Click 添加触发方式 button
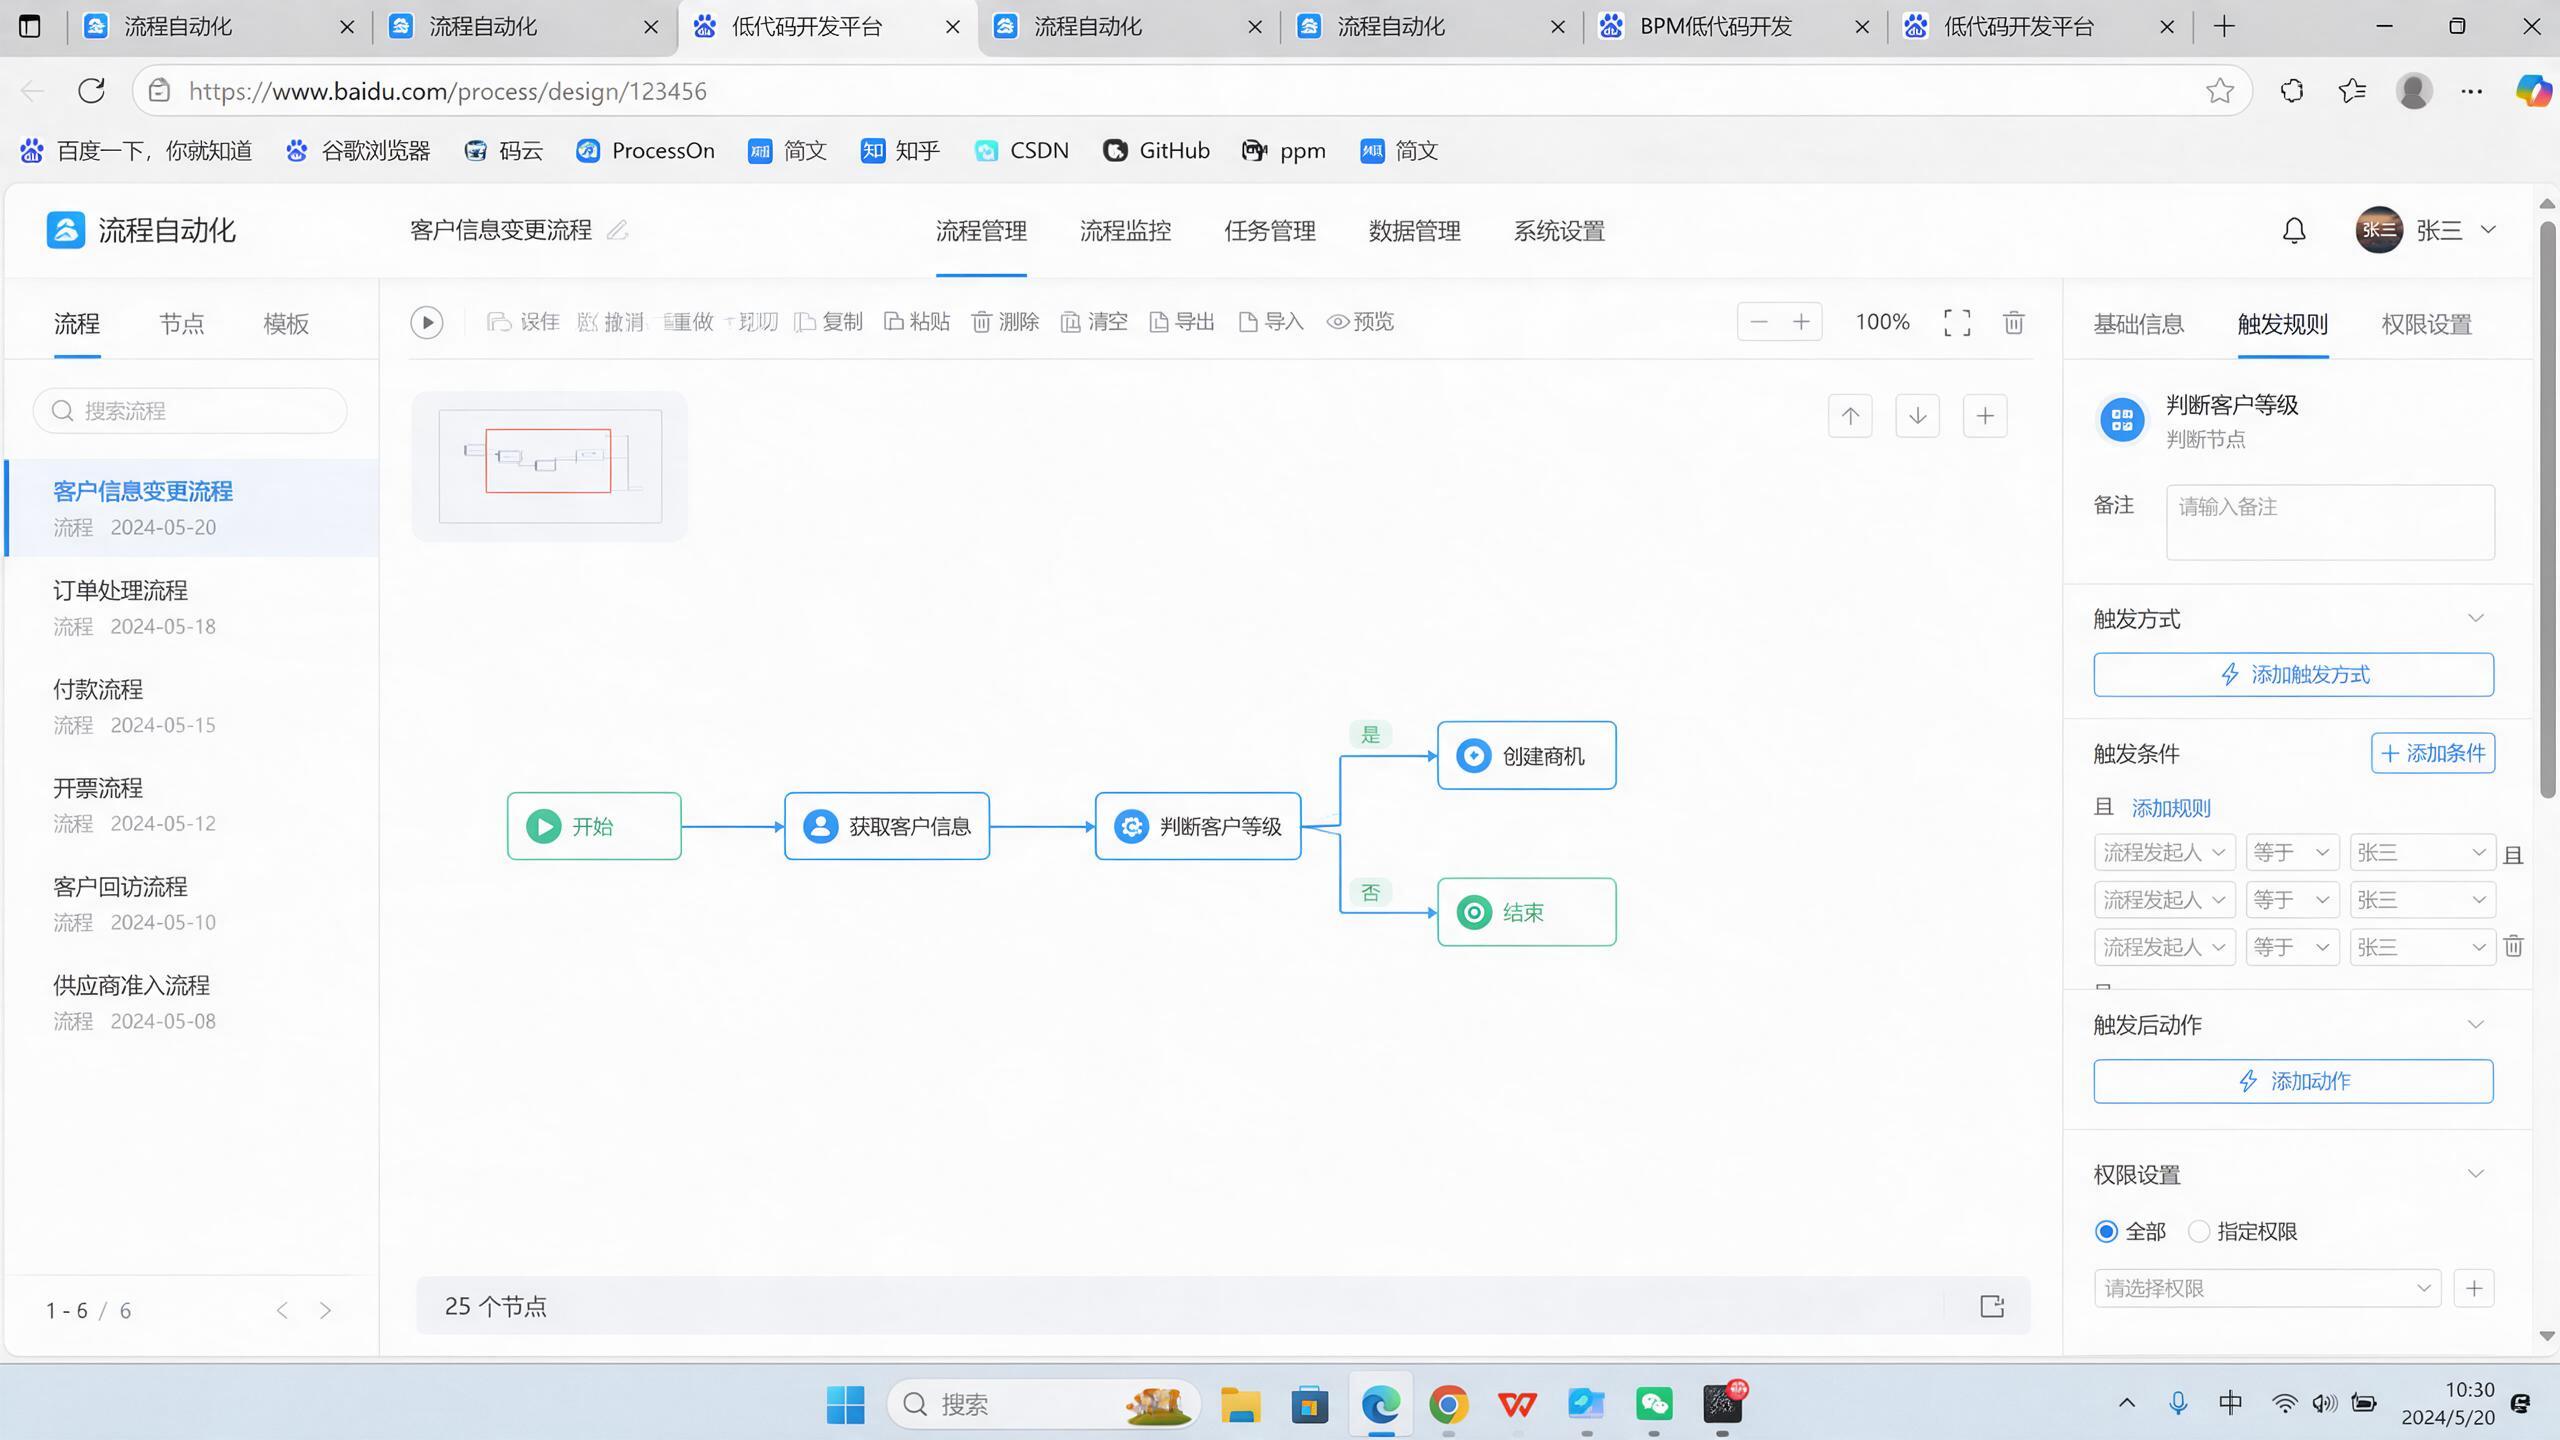The height and width of the screenshot is (1440, 2560). click(2293, 675)
